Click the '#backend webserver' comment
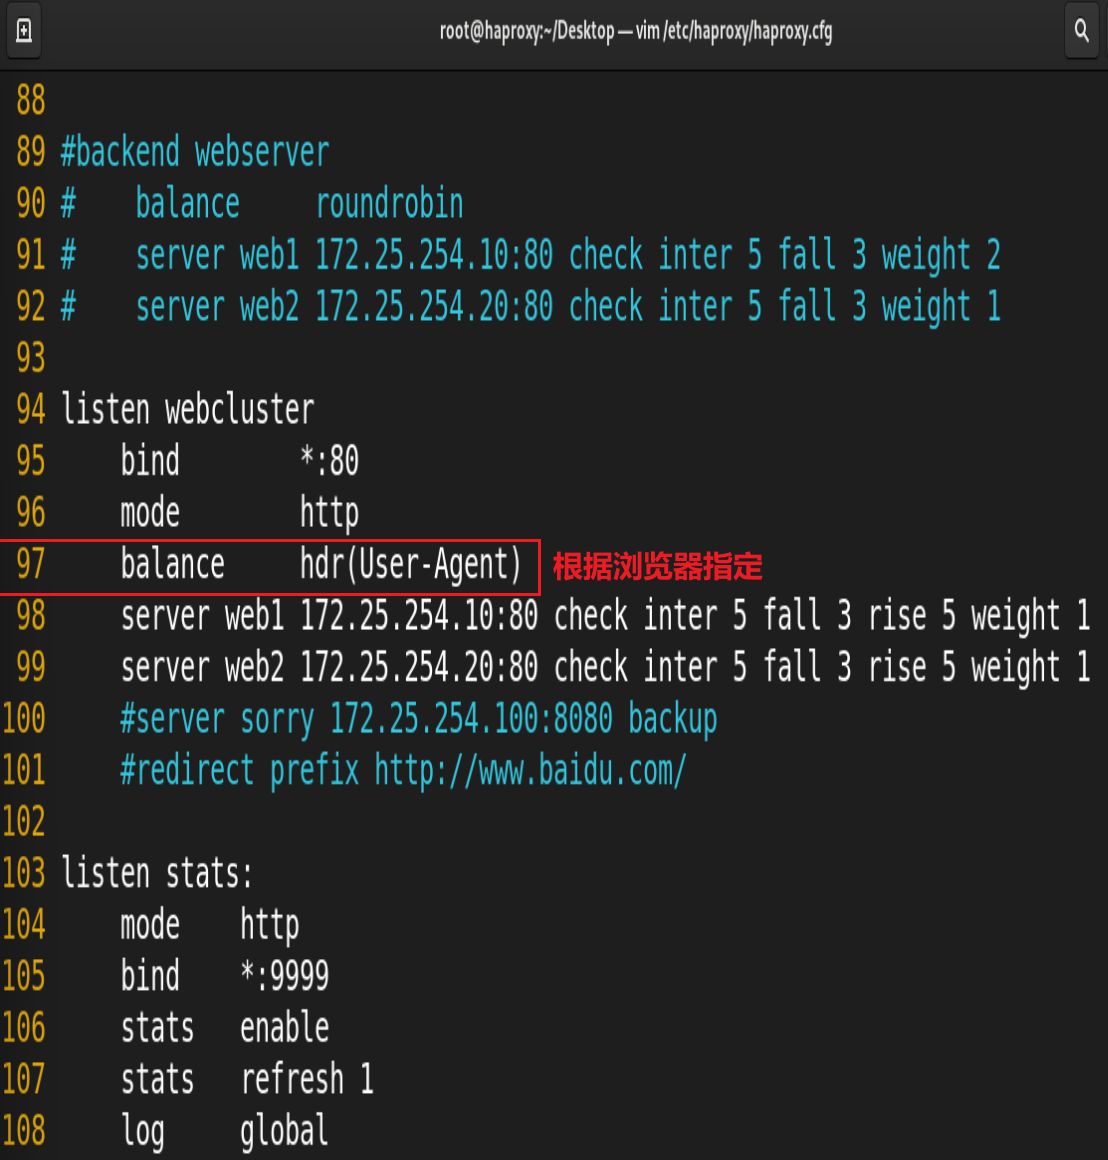 [195, 152]
